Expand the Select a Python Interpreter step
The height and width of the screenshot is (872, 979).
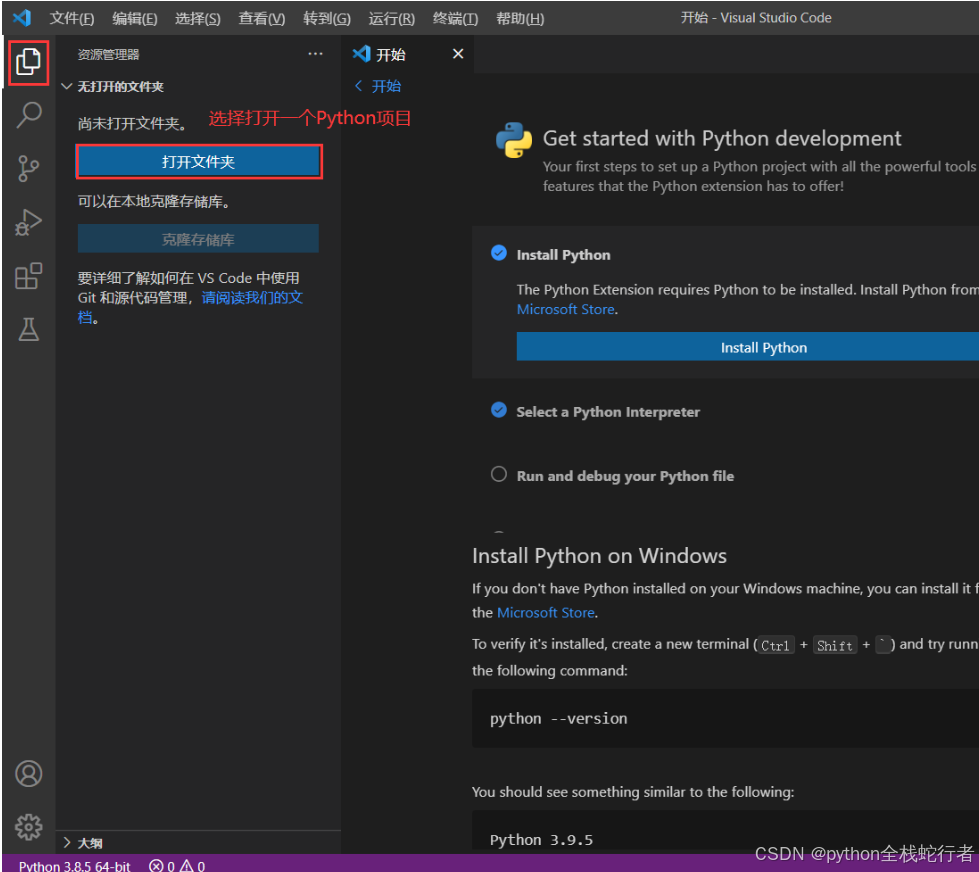tap(608, 412)
